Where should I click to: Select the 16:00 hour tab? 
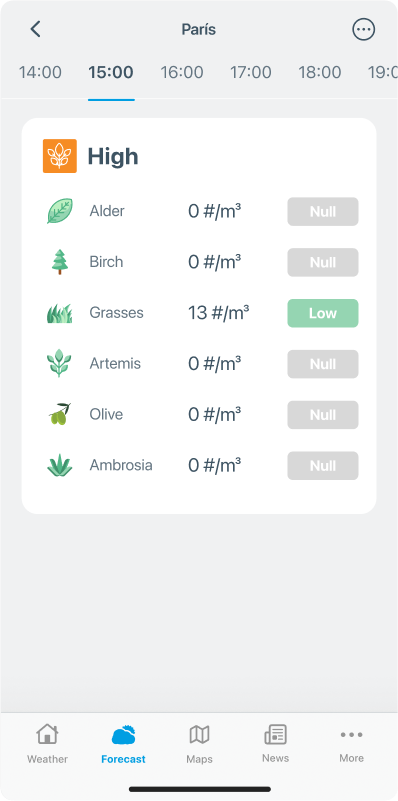click(x=182, y=72)
